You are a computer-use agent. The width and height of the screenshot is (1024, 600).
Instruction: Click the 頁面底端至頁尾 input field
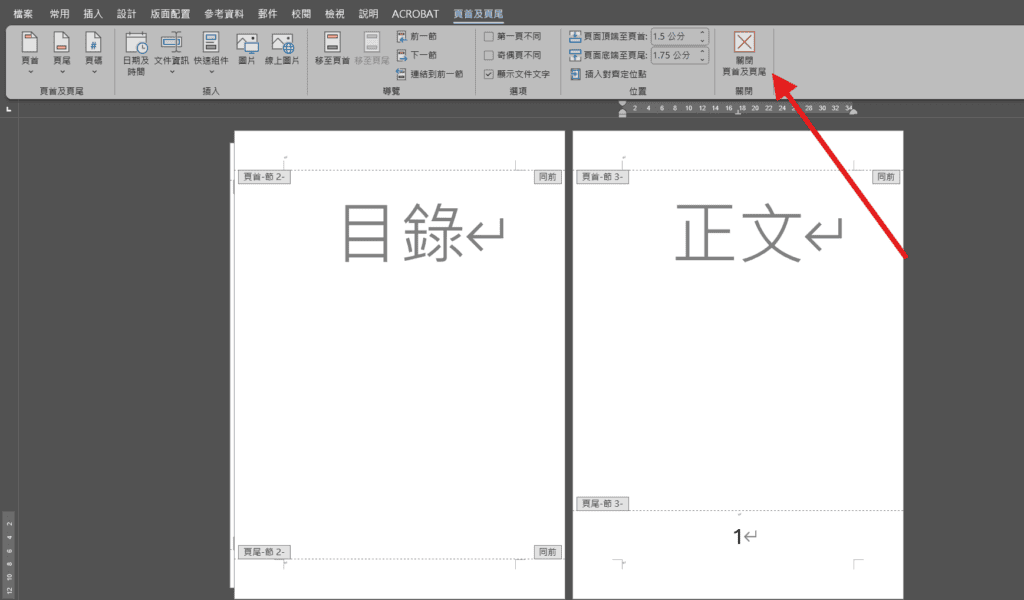tap(672, 55)
